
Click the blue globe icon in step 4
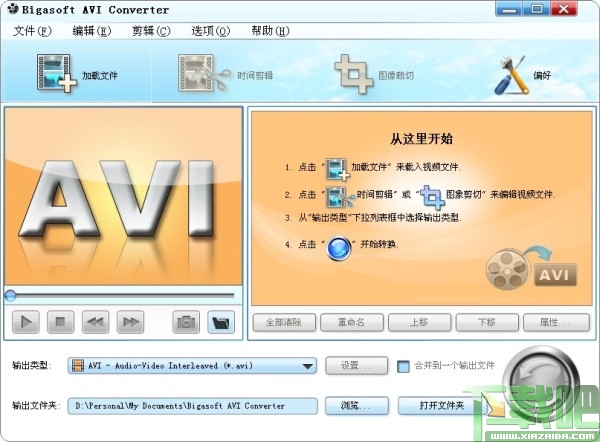pos(339,248)
